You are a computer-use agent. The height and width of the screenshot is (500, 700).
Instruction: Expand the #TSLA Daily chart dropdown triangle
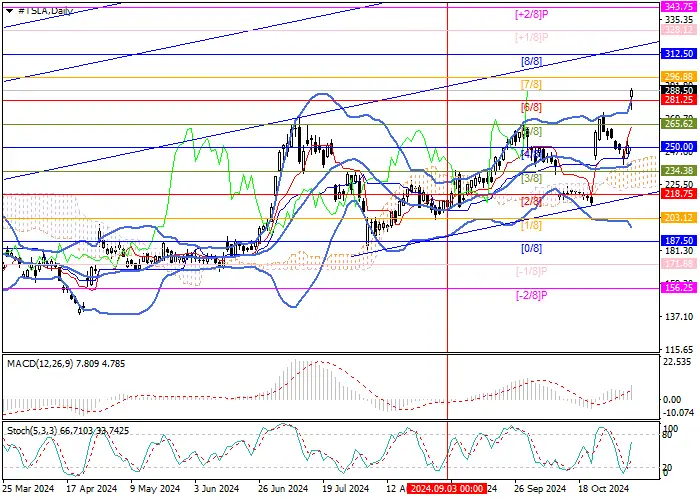[x=9, y=11]
